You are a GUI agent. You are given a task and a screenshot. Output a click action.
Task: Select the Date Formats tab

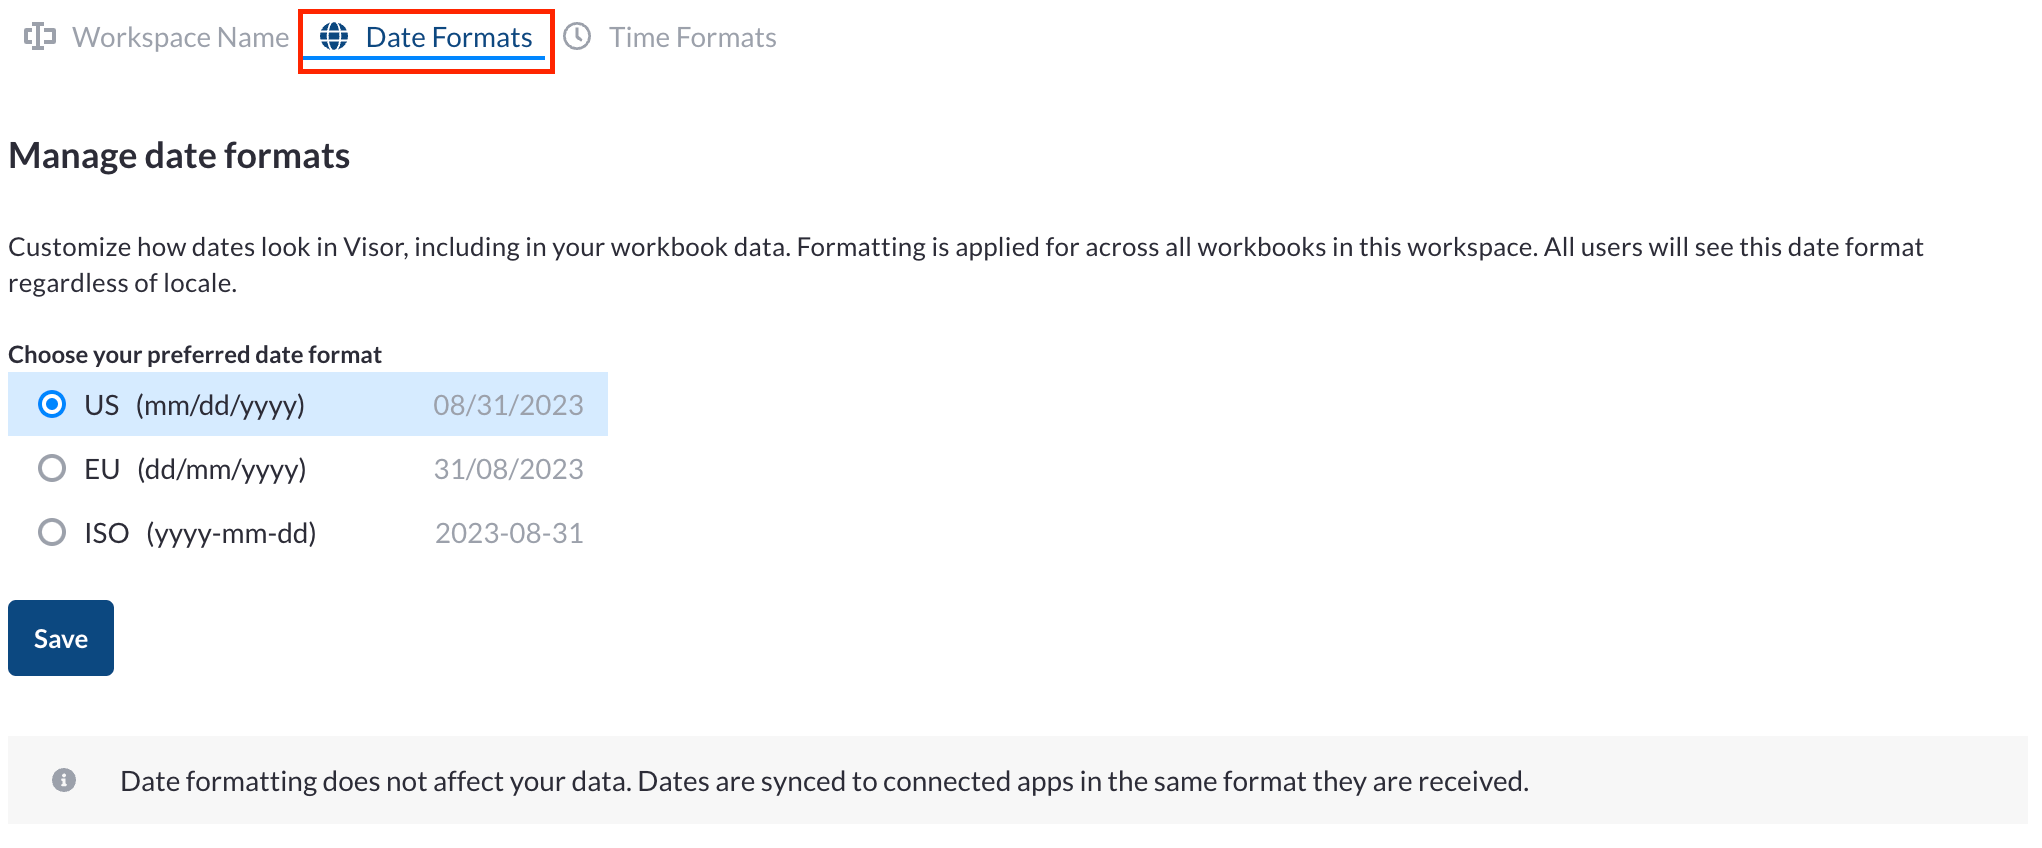coord(448,36)
